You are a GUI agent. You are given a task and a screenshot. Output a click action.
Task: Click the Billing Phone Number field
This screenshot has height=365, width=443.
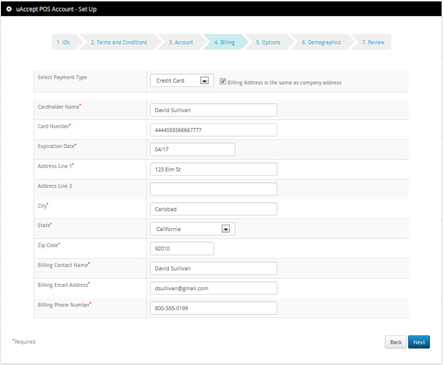(x=214, y=308)
